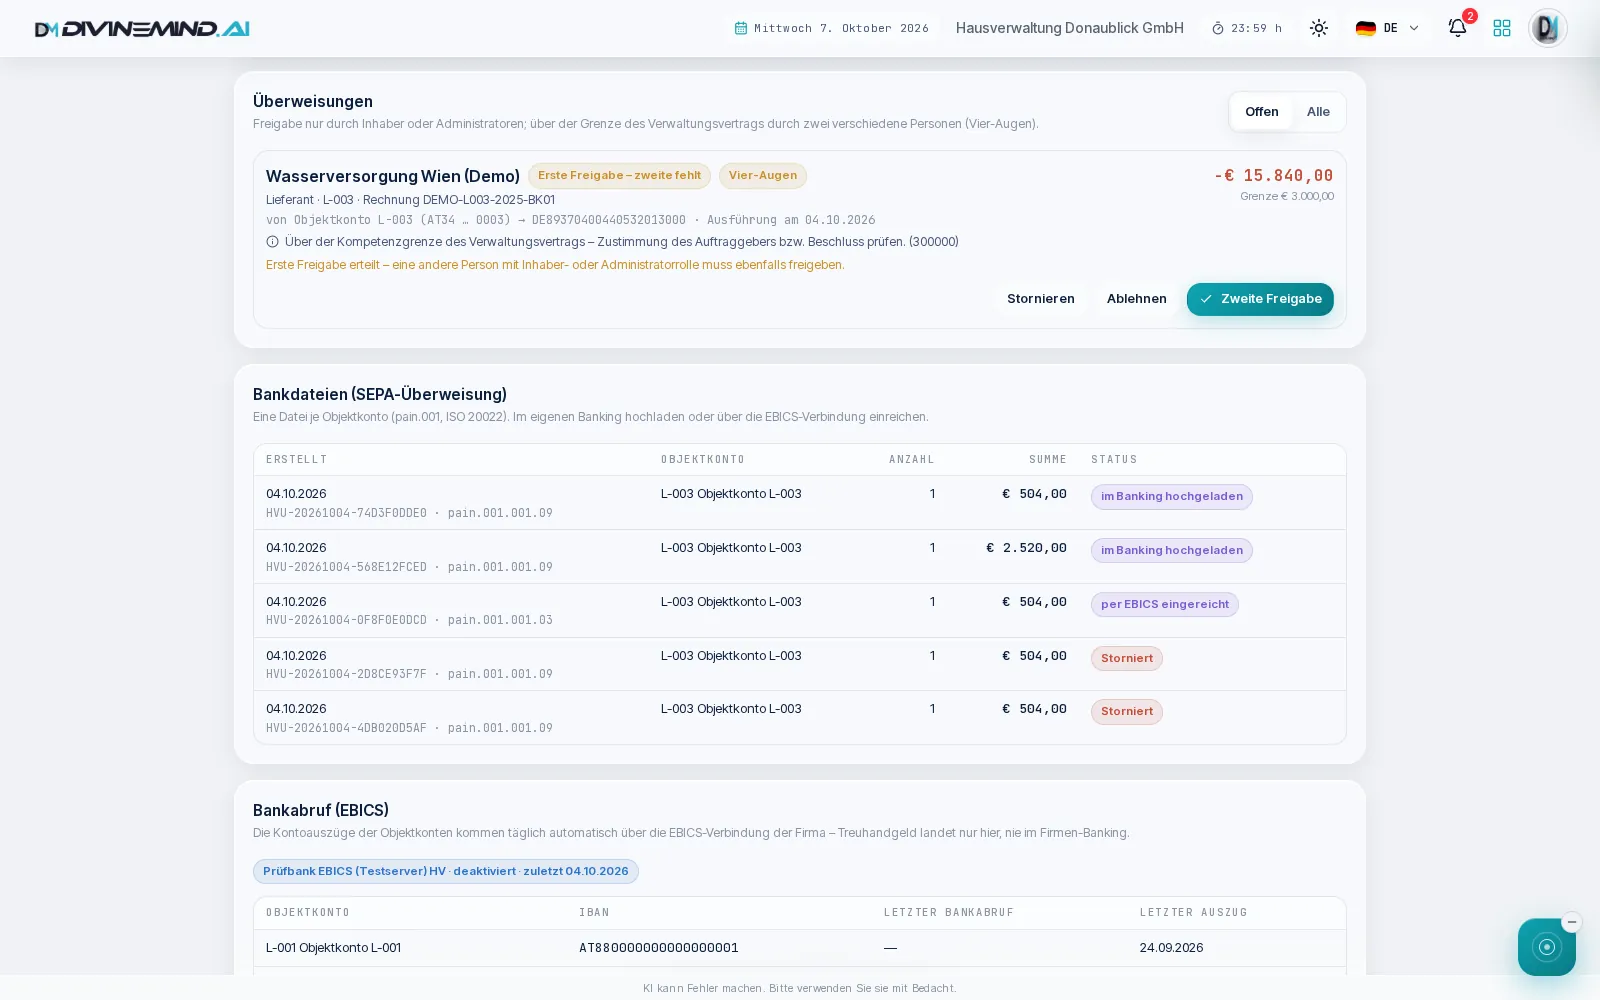
Task: Toggle light/dark theme sun icon
Action: (1319, 28)
